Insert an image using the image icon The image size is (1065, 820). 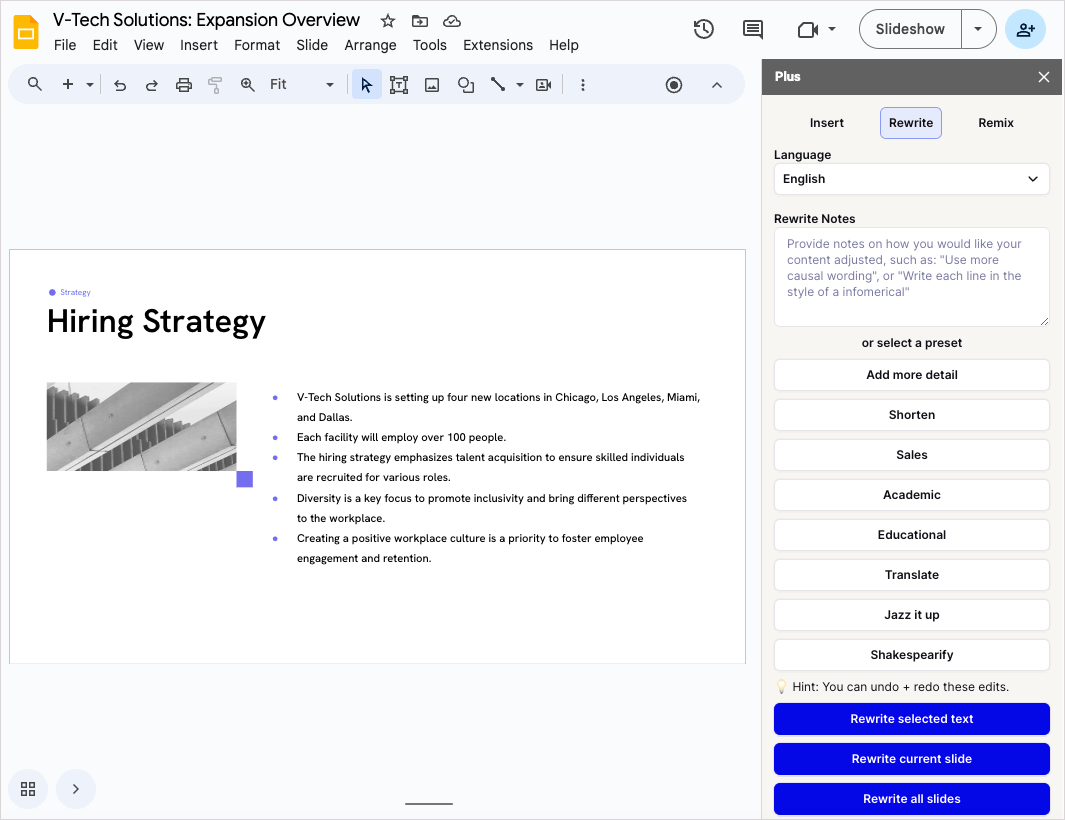point(432,85)
